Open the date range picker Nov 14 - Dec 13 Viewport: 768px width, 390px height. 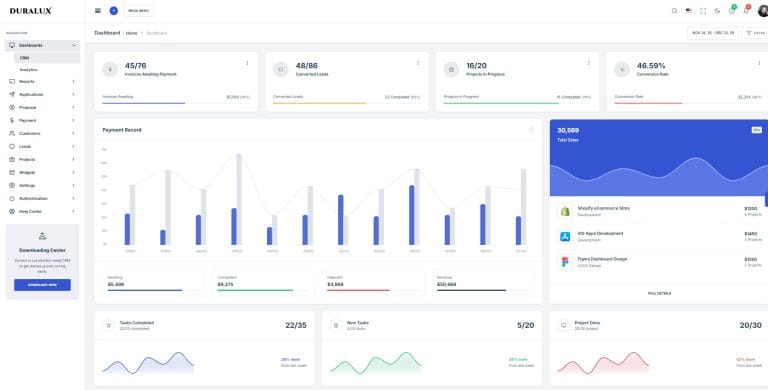pyautogui.click(x=713, y=33)
